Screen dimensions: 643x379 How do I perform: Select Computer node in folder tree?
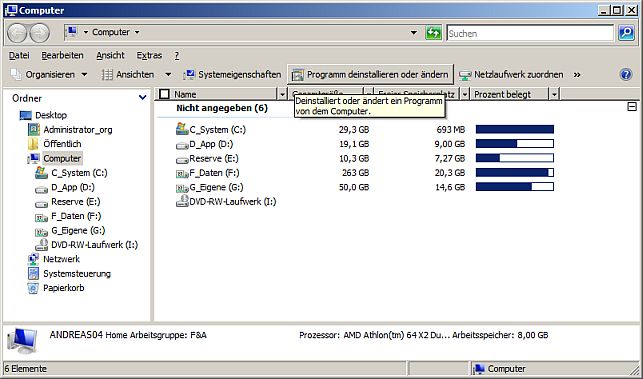[62, 158]
